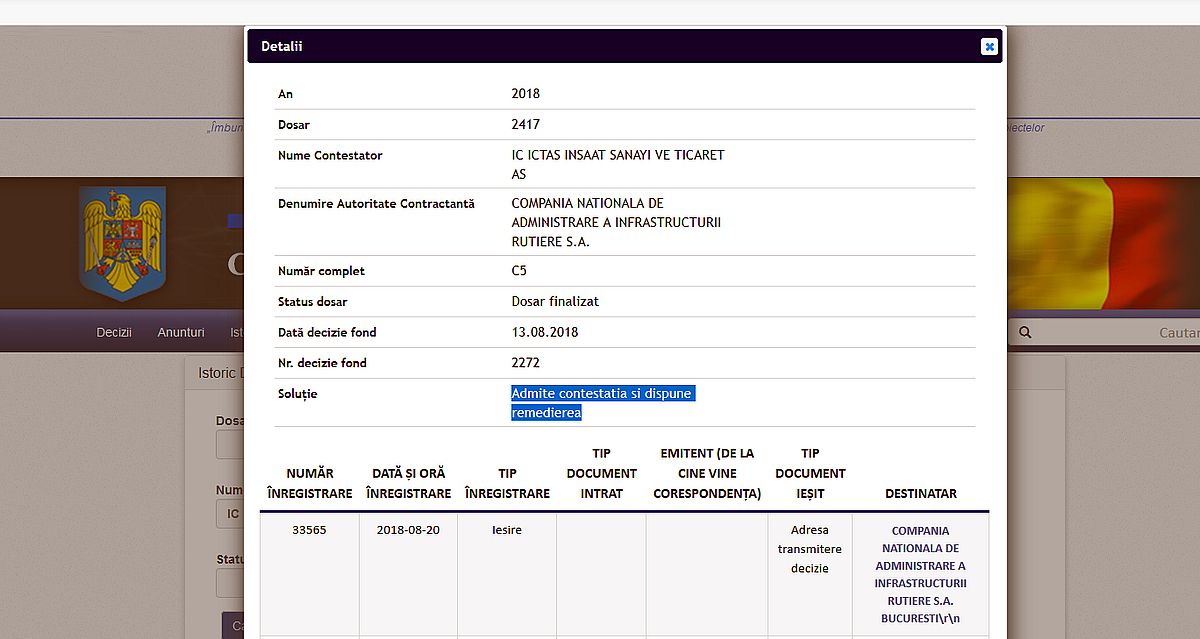Close the Detalii dialog with the X icon
The image size is (1200, 639).
pos(988,46)
